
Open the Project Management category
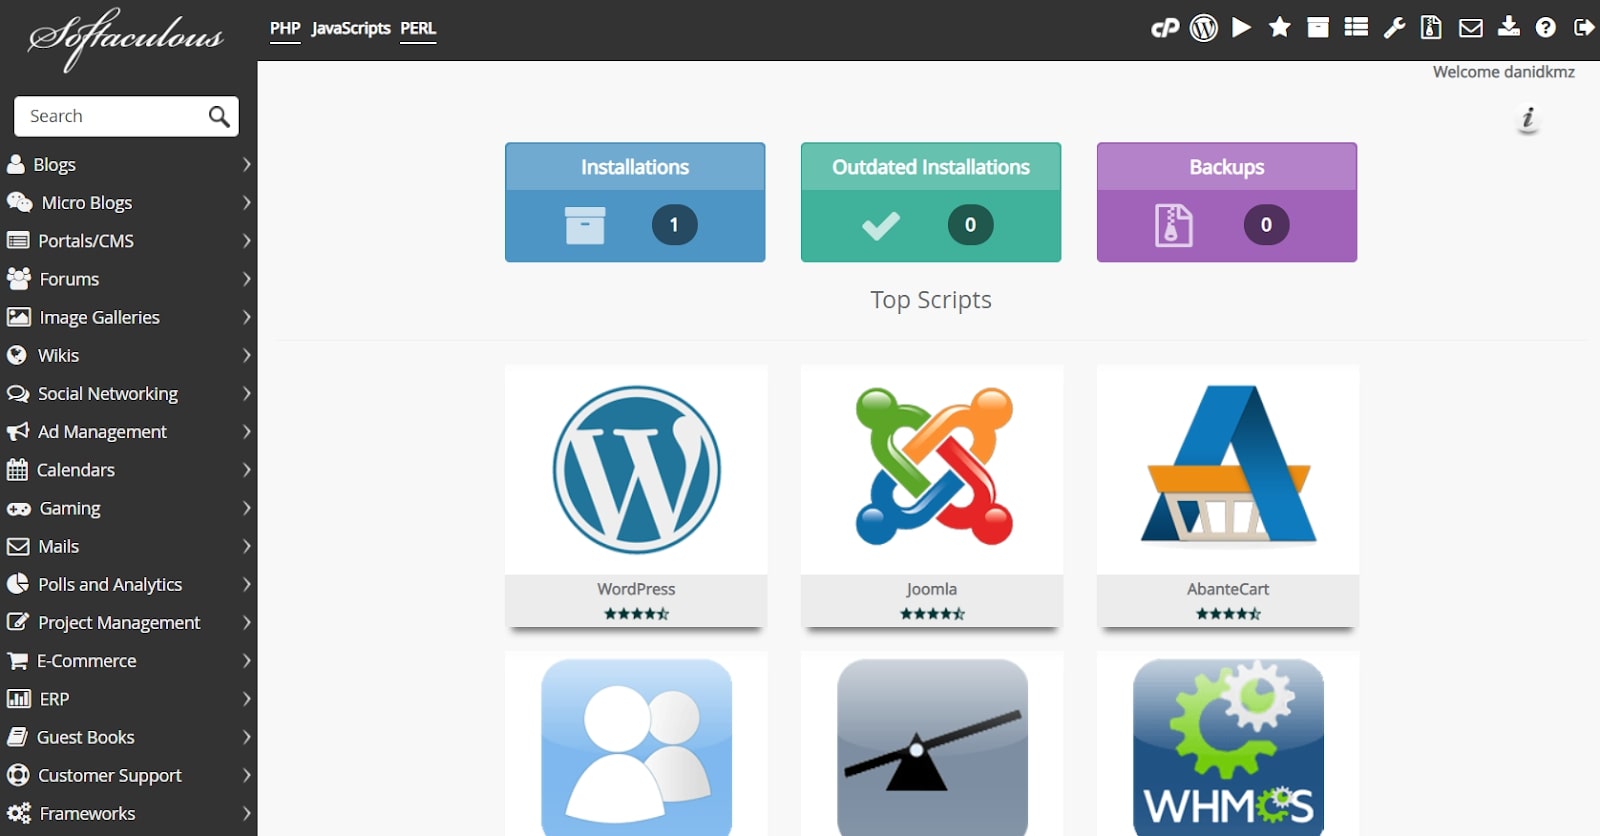(128, 622)
